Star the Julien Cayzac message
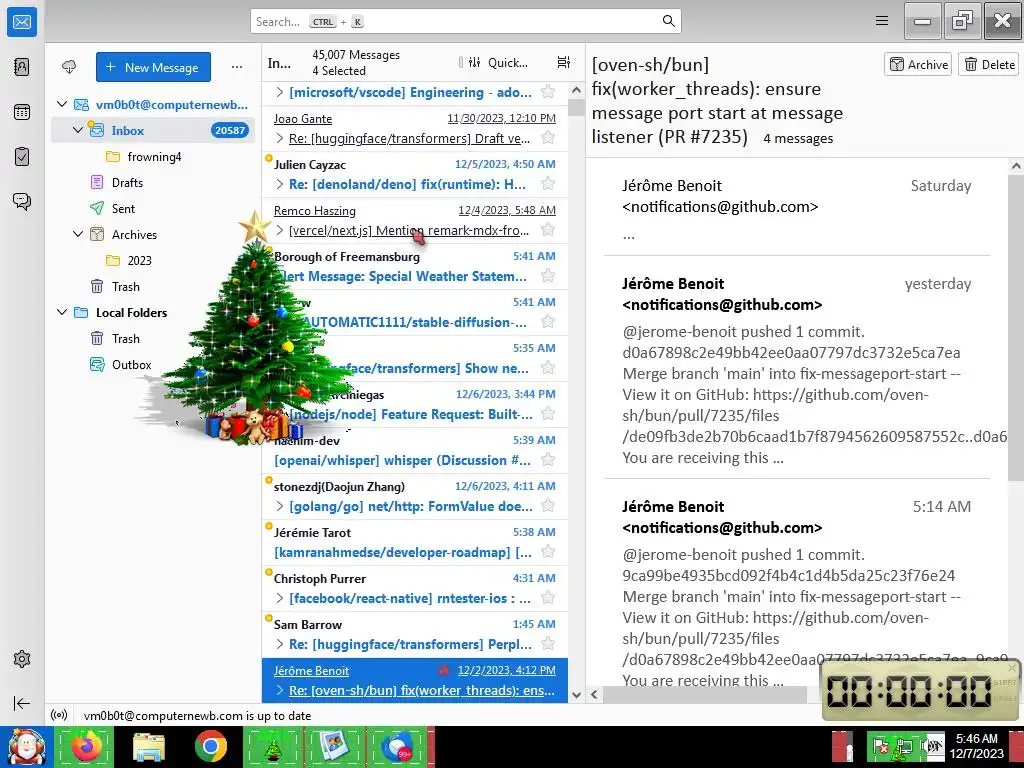1024x768 pixels. [548, 184]
